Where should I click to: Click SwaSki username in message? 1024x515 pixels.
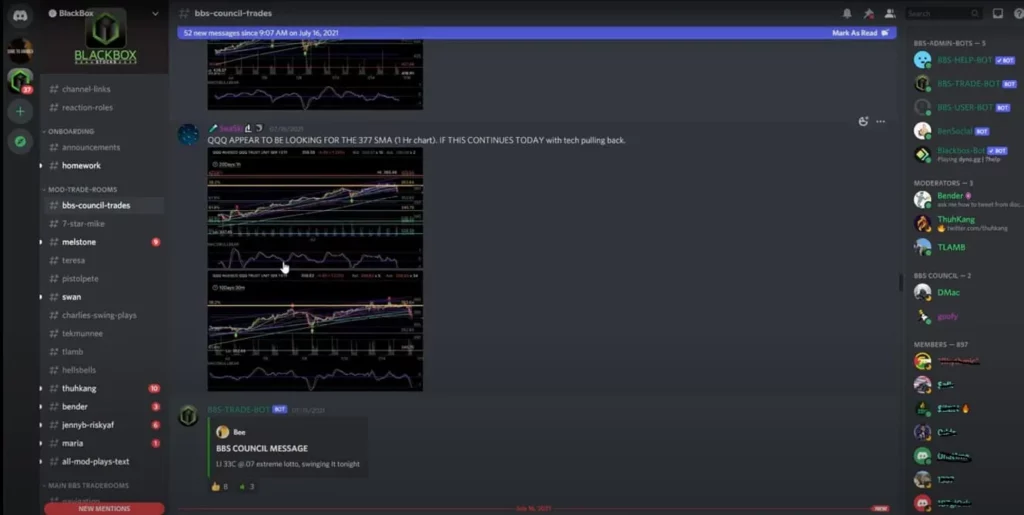click(x=230, y=128)
